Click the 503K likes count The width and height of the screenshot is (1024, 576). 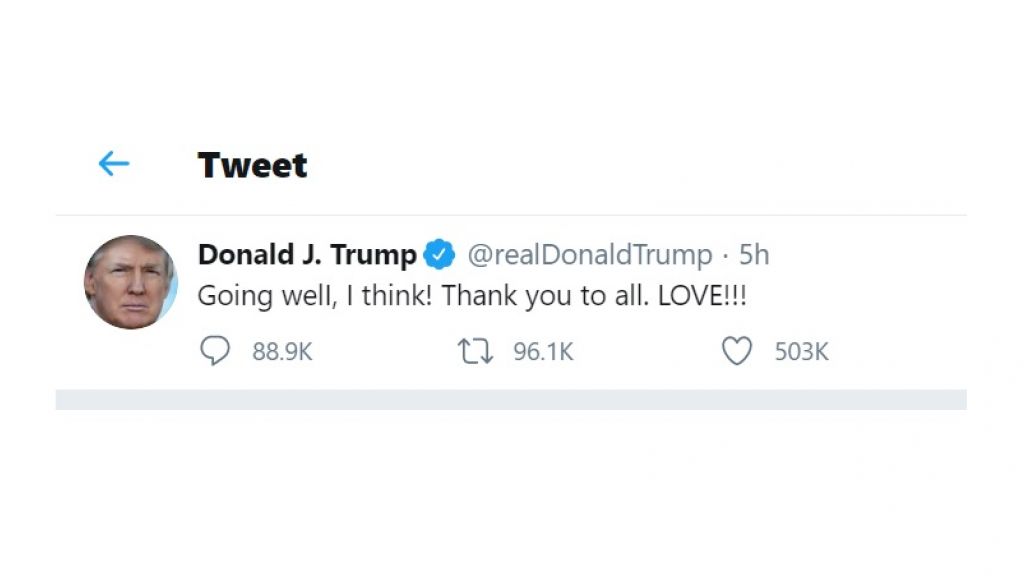pyautogui.click(x=802, y=352)
